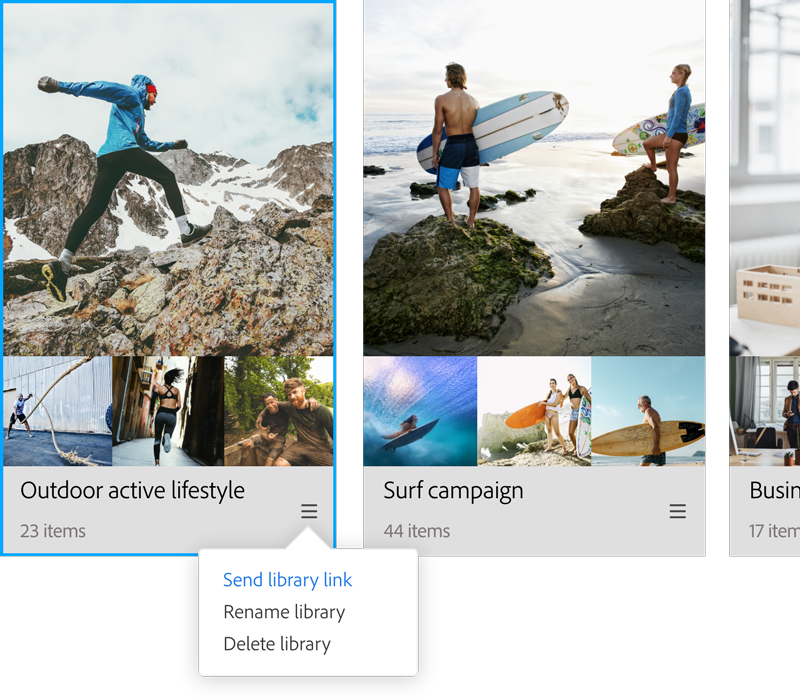The width and height of the screenshot is (800, 700).
Task: Open the Outdoor active lifestyle library menu icon
Action: click(x=309, y=512)
